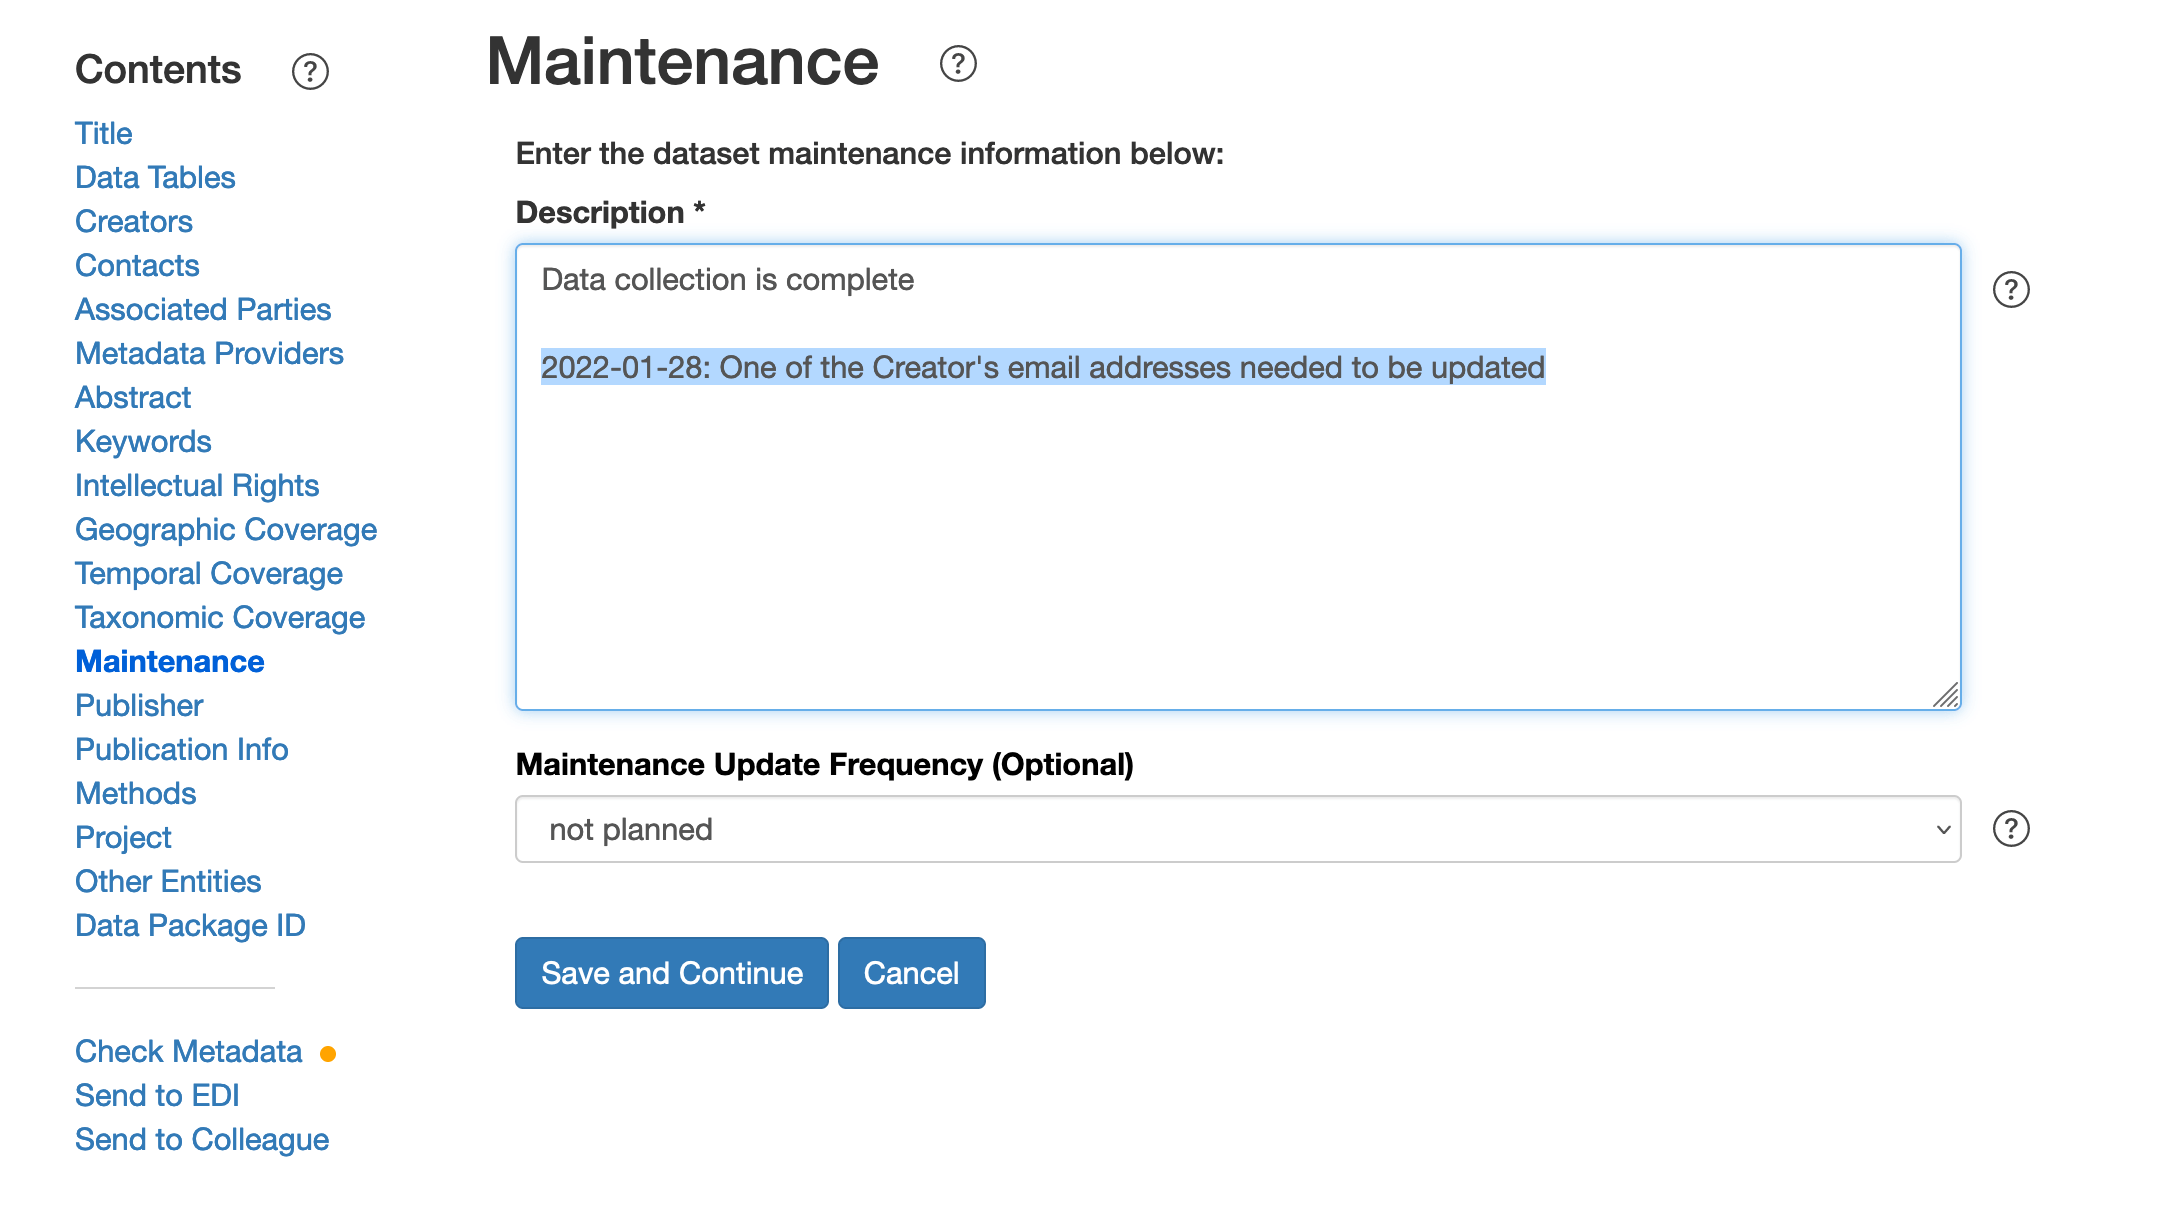Image resolution: width=2176 pixels, height=1220 pixels.
Task: Open Maintenance Update Frequency dropdown
Action: click(x=1238, y=829)
